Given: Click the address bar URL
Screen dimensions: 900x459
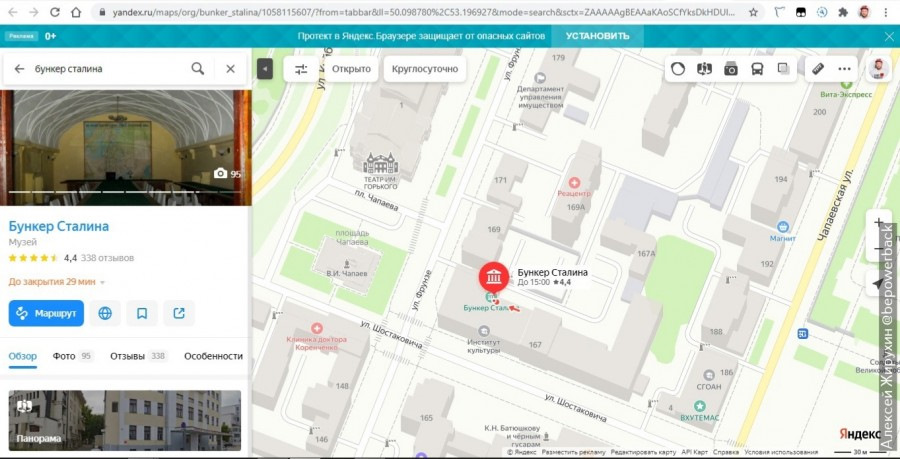Looking at the screenshot, I should (x=422, y=12).
